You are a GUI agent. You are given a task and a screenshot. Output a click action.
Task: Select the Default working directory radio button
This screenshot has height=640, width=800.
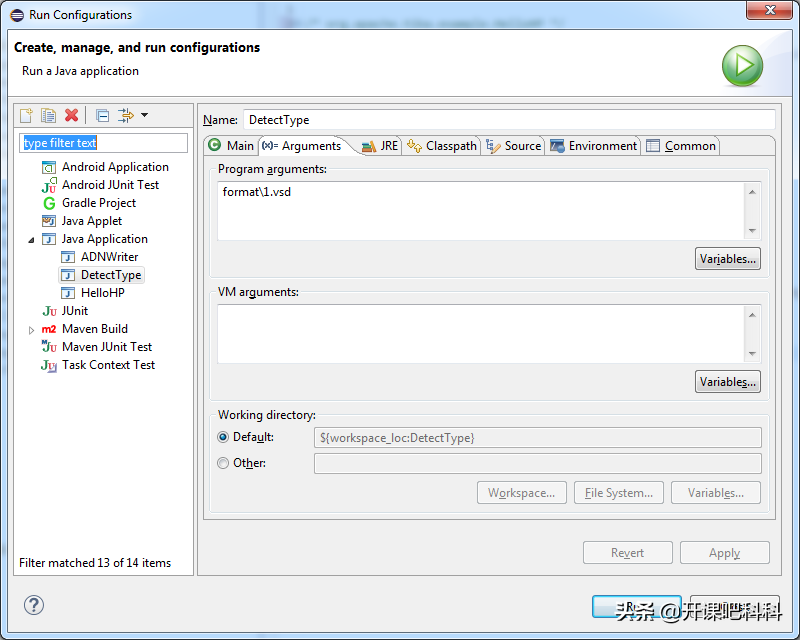click(223, 437)
